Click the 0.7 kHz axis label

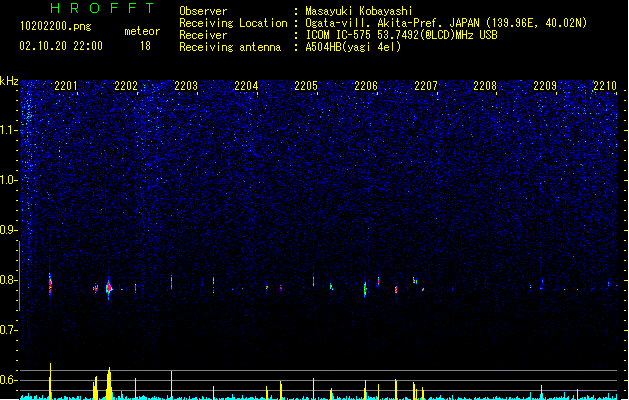[9, 330]
